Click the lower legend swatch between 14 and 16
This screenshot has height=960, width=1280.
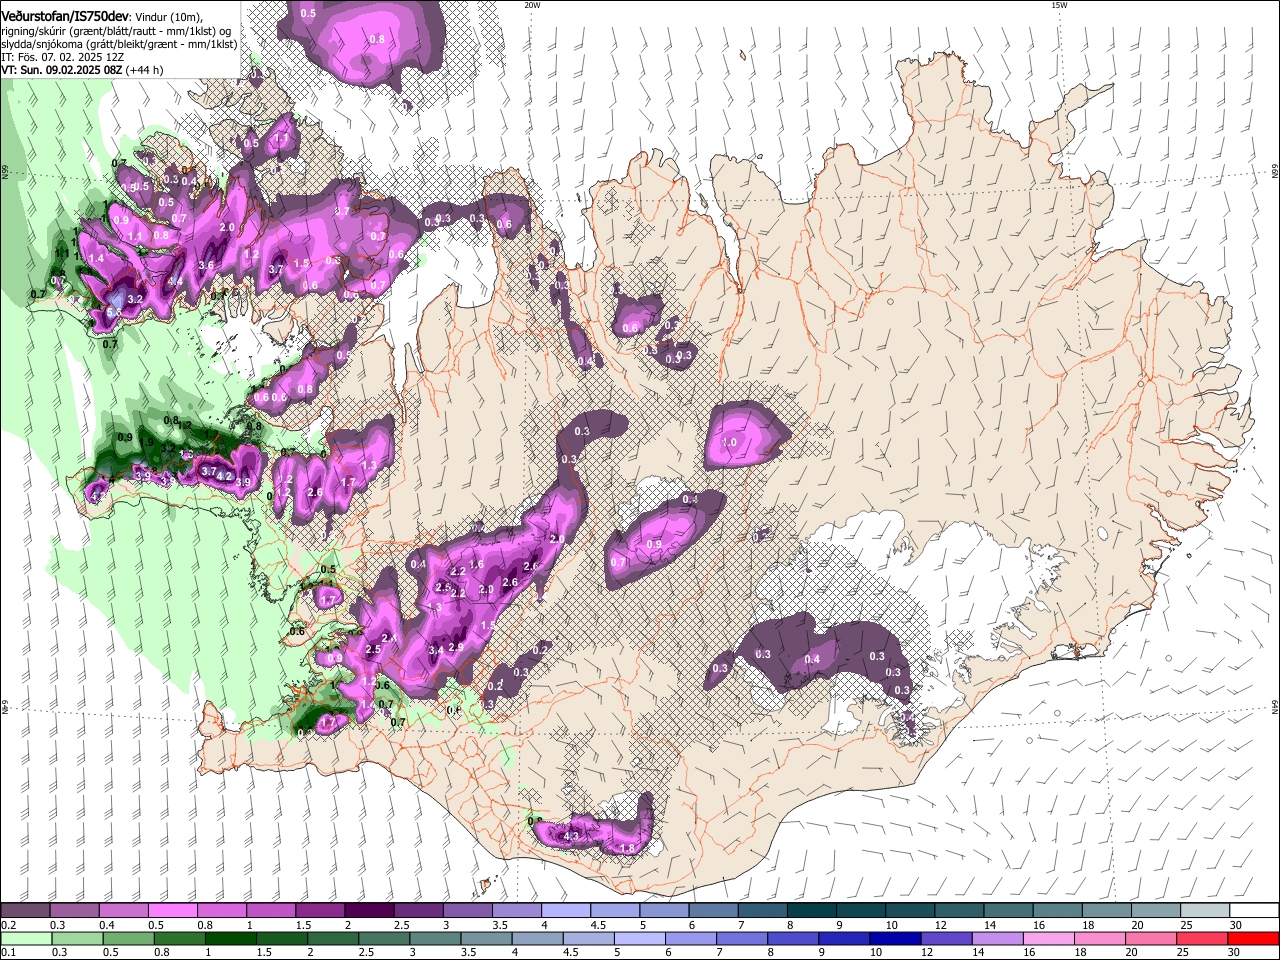[x=998, y=939]
